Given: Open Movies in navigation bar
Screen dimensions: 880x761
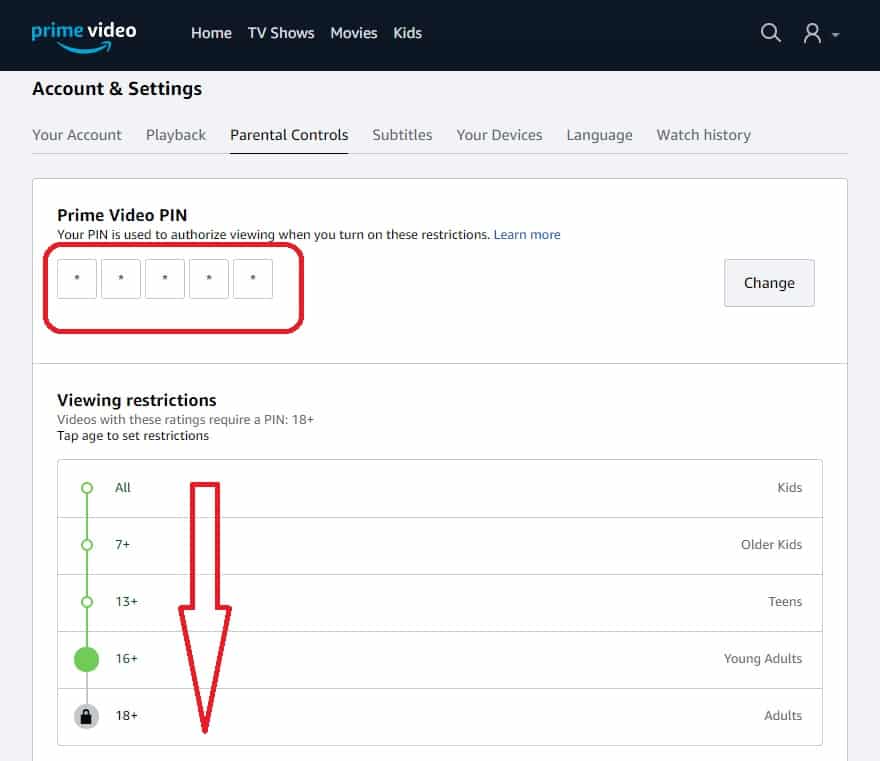Looking at the screenshot, I should (x=354, y=33).
